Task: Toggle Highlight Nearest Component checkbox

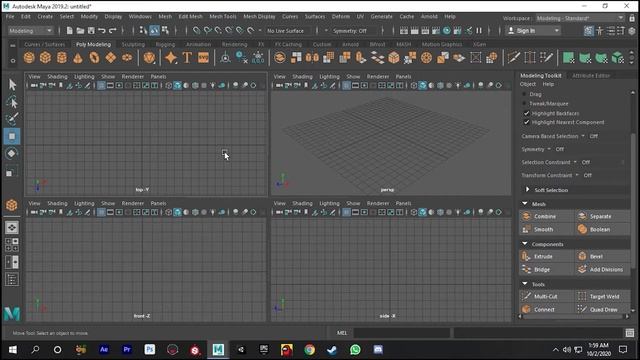Action: pos(527,122)
